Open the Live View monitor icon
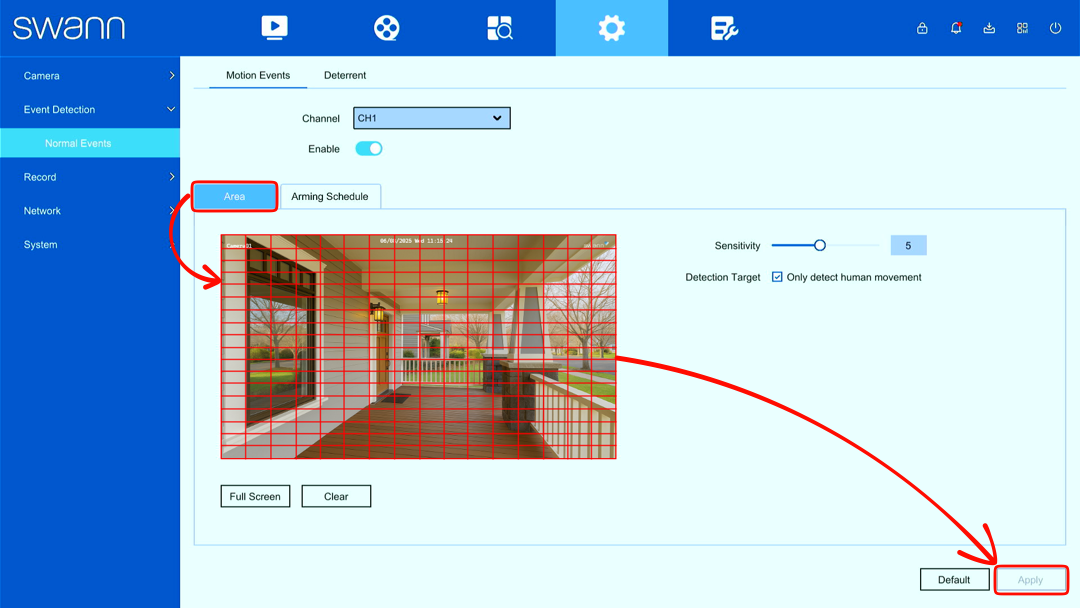Screen dimensions: 1080x608 pyautogui.click(x=274, y=28)
